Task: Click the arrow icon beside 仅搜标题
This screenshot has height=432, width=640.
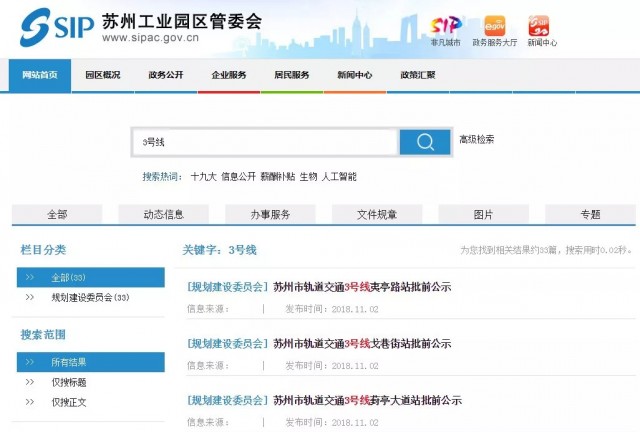Action: tap(30, 382)
